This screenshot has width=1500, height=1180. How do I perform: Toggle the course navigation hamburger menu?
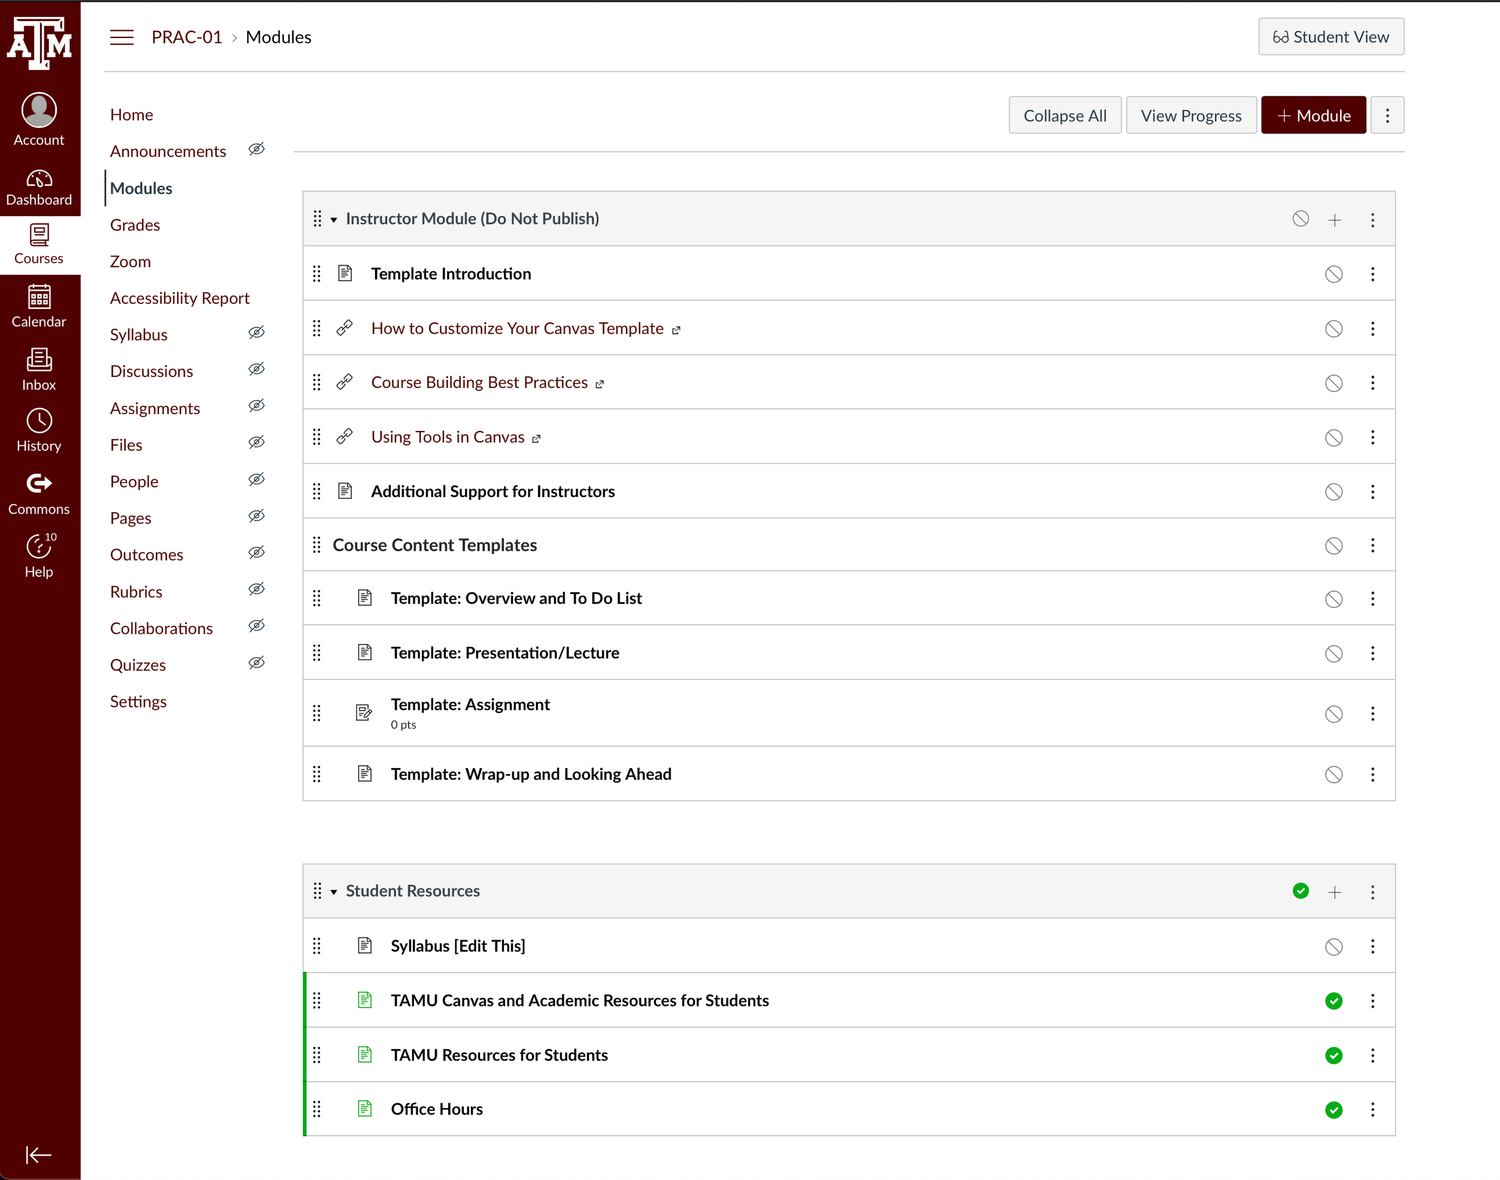point(122,37)
